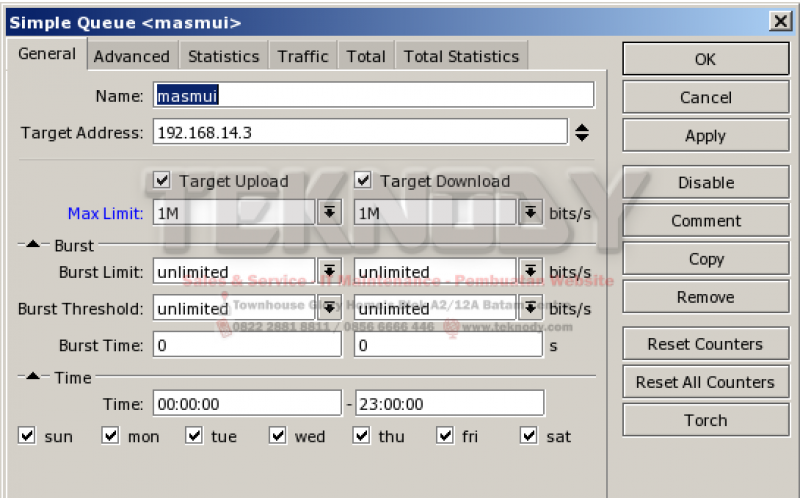The width and height of the screenshot is (800, 500).
Task: Uncheck the wed day checkbox
Action: point(278,436)
